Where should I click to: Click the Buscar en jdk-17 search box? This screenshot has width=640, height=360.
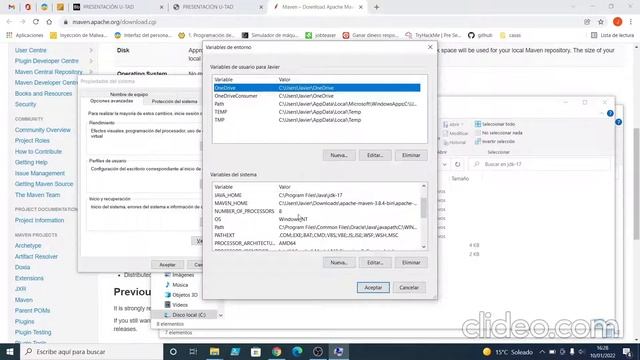[540, 164]
